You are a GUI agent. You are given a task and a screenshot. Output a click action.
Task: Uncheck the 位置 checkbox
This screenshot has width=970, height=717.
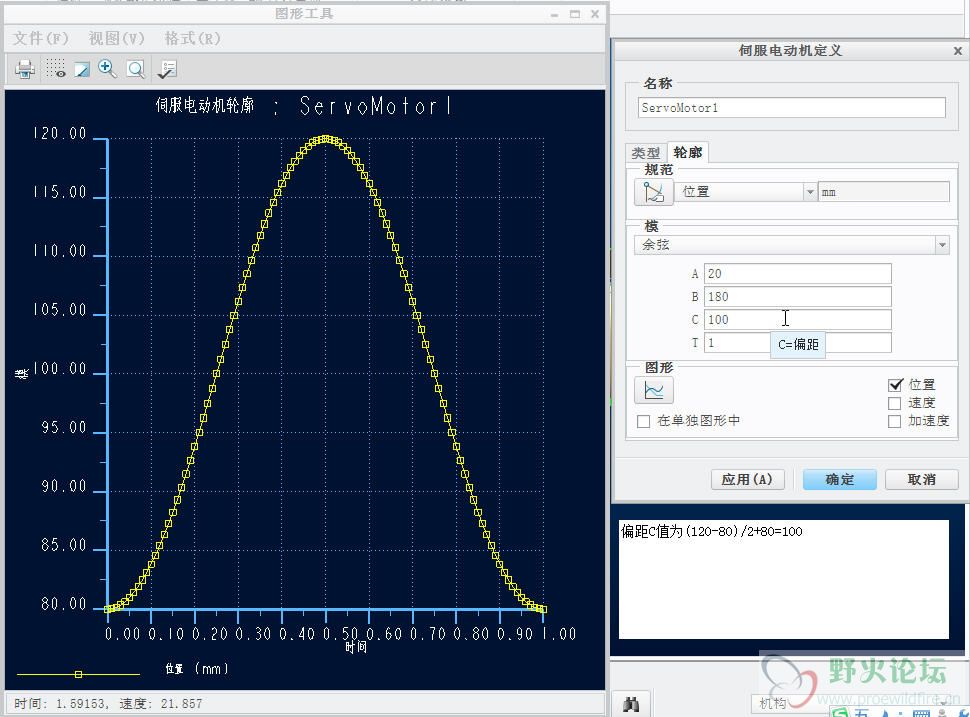click(x=895, y=385)
